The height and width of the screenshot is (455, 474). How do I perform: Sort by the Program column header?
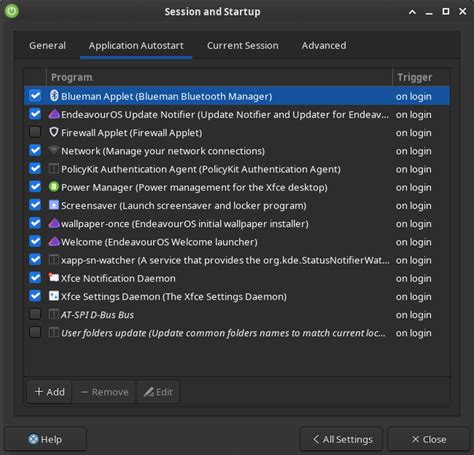219,77
